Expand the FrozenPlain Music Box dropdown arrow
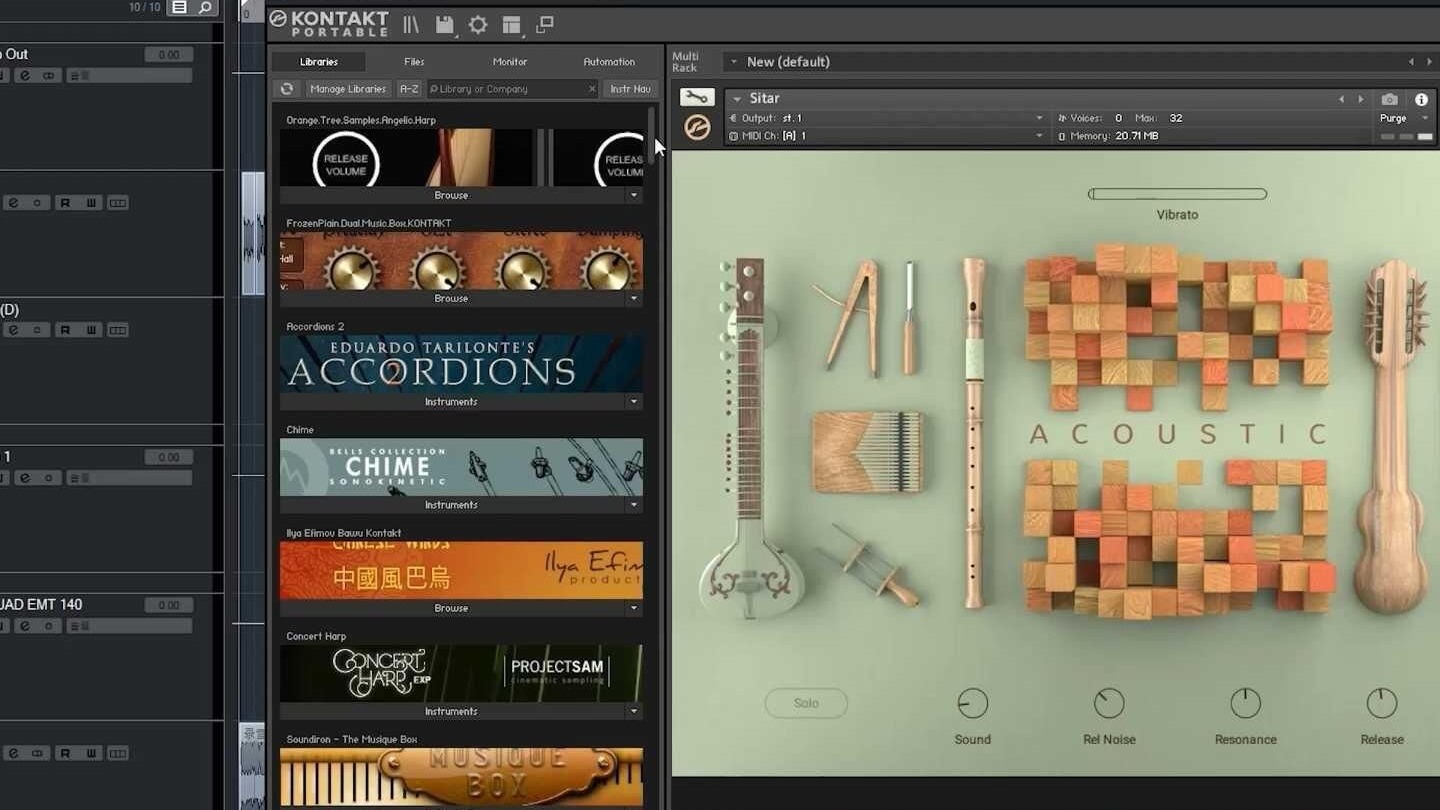 (x=633, y=299)
